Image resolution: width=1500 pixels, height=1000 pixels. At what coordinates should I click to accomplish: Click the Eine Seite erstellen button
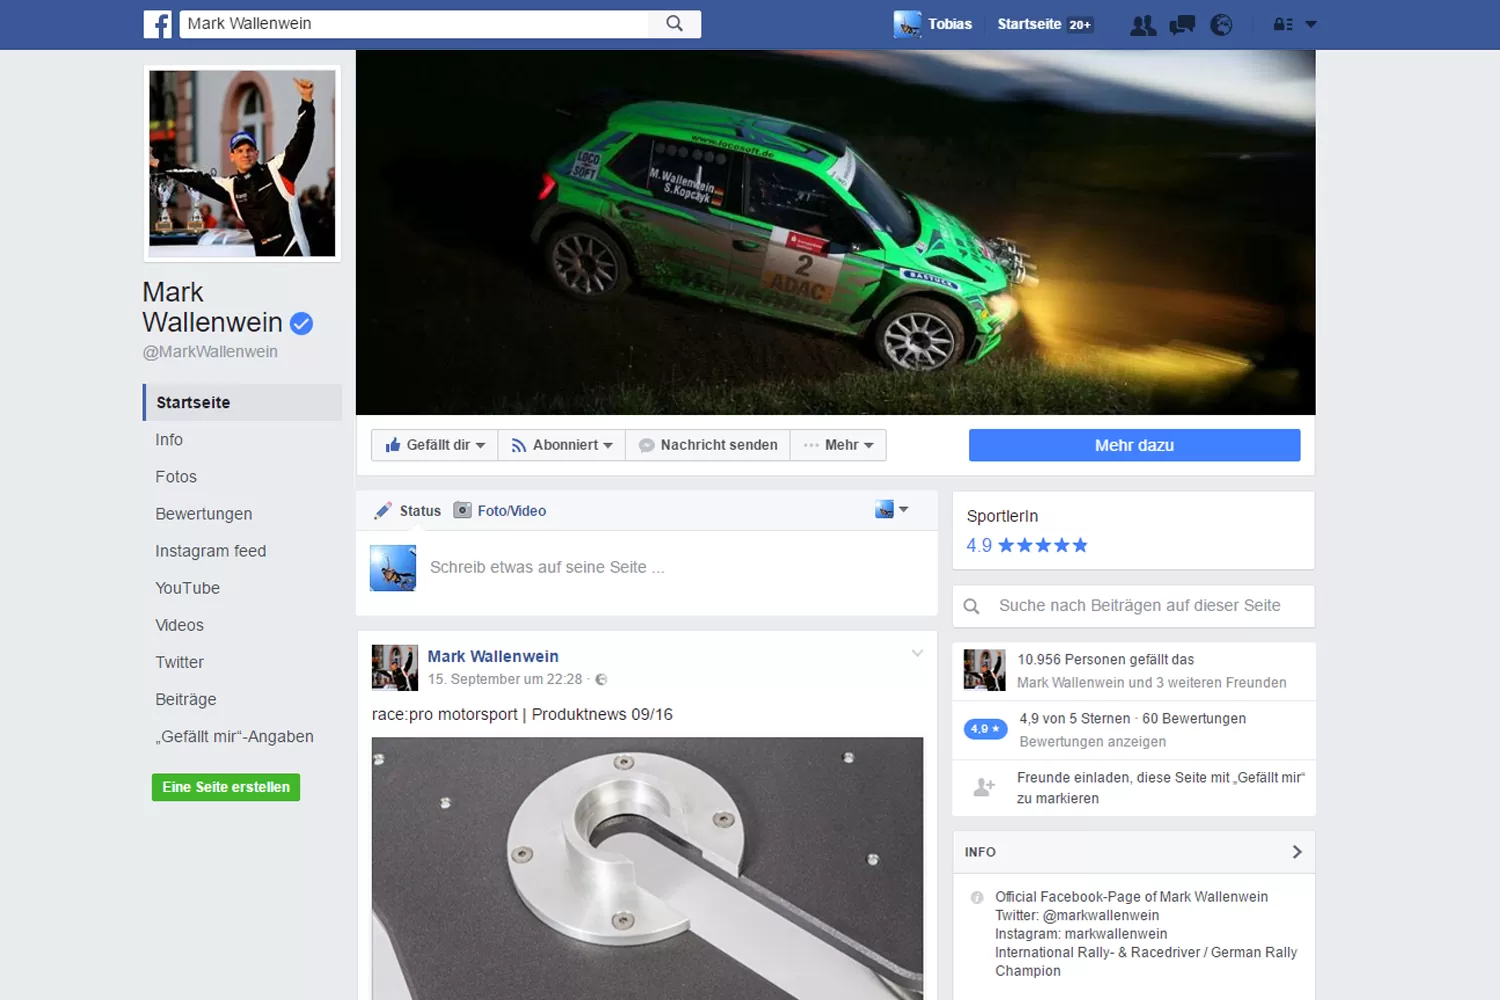[226, 787]
